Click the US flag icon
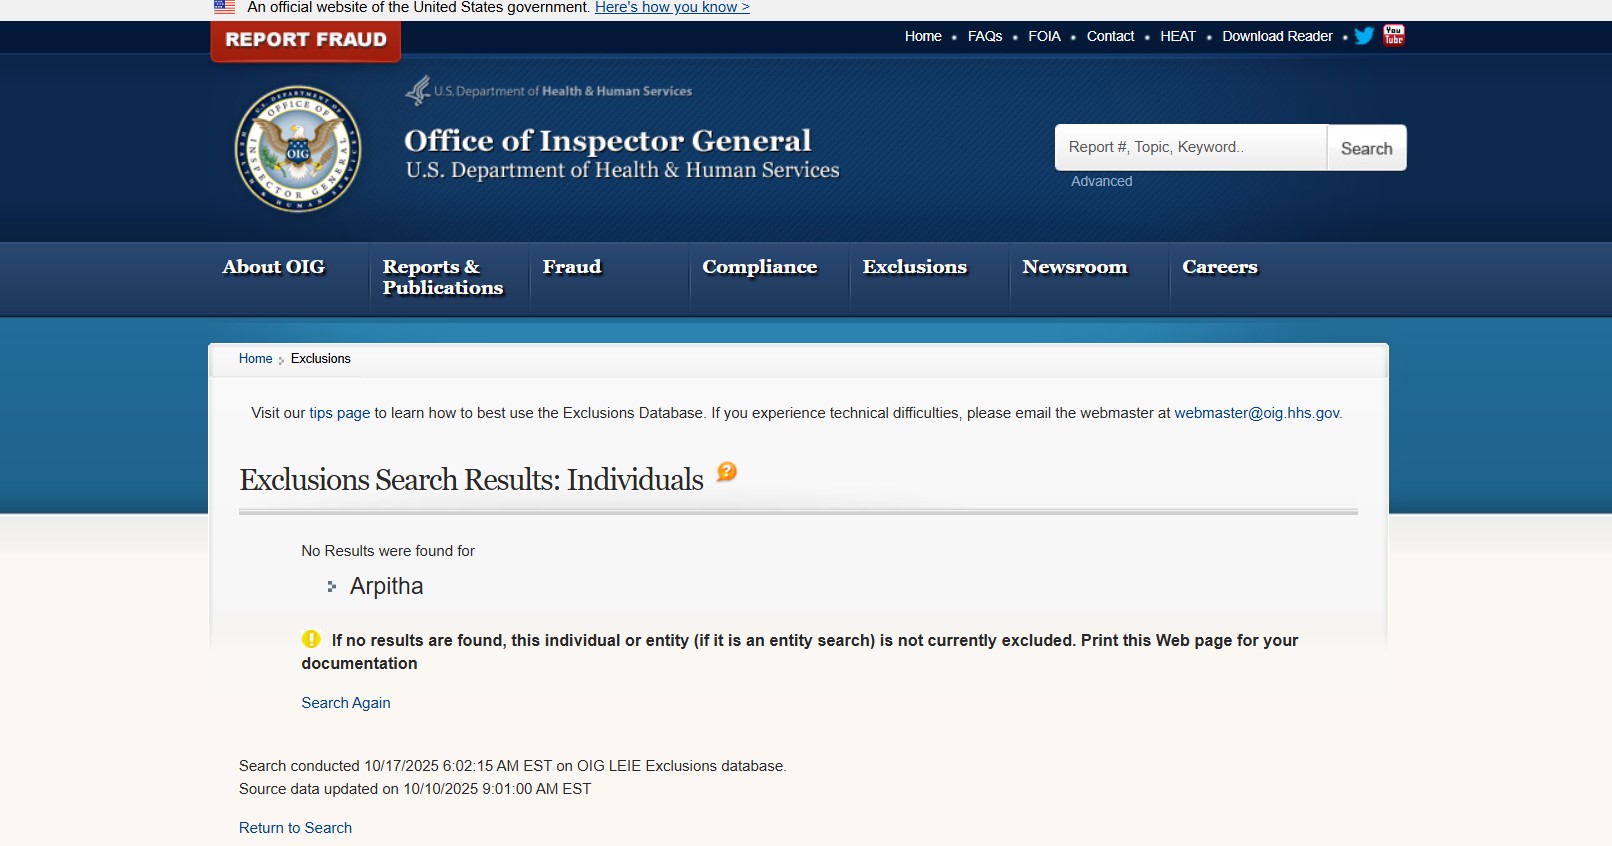The image size is (1612, 846). tap(225, 7)
